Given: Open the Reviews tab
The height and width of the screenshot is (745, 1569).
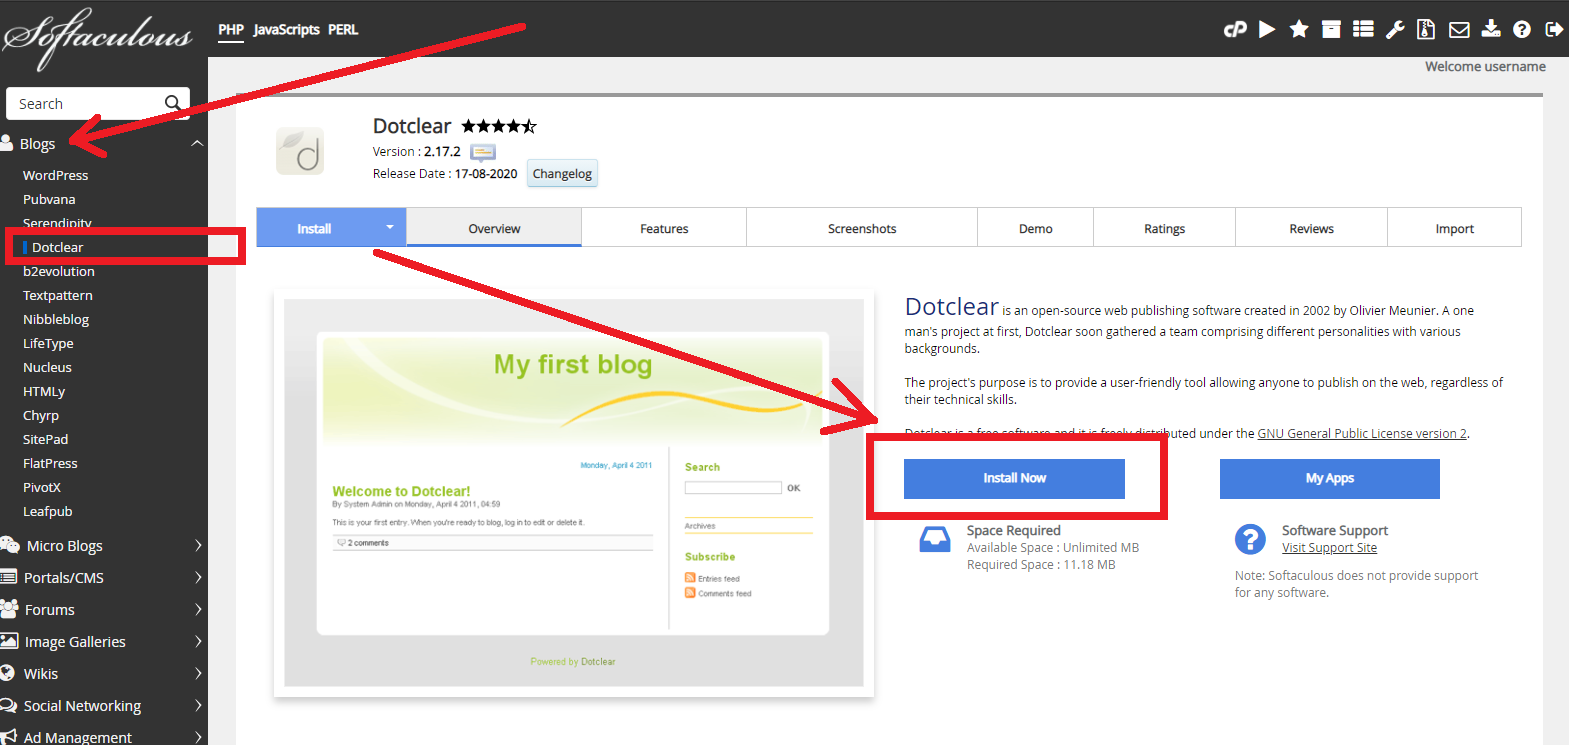Looking at the screenshot, I should (1311, 228).
